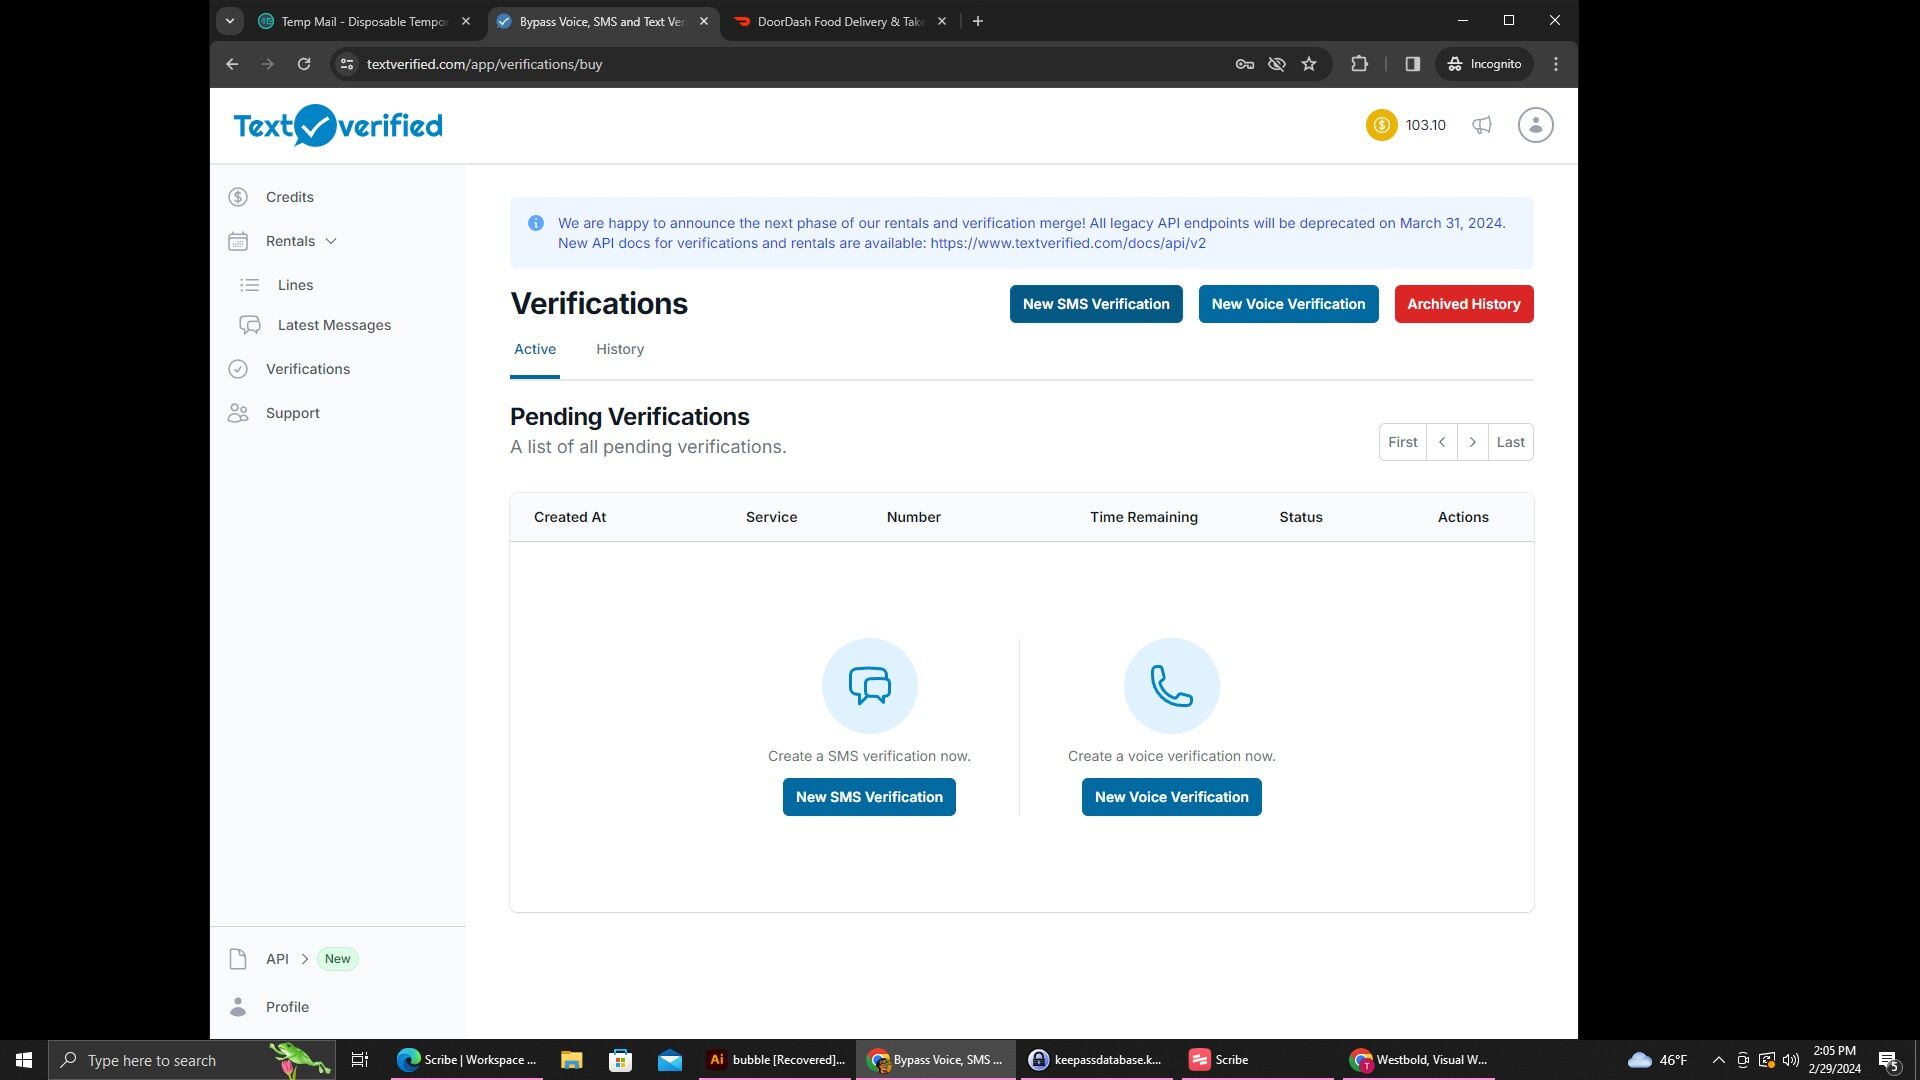The width and height of the screenshot is (1920, 1080).
Task: Click the 46°F weather widget
Action: [1657, 1060]
